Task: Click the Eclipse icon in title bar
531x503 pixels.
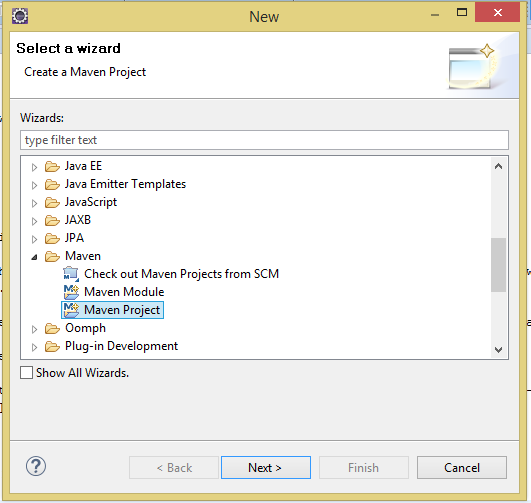Action: click(20, 16)
